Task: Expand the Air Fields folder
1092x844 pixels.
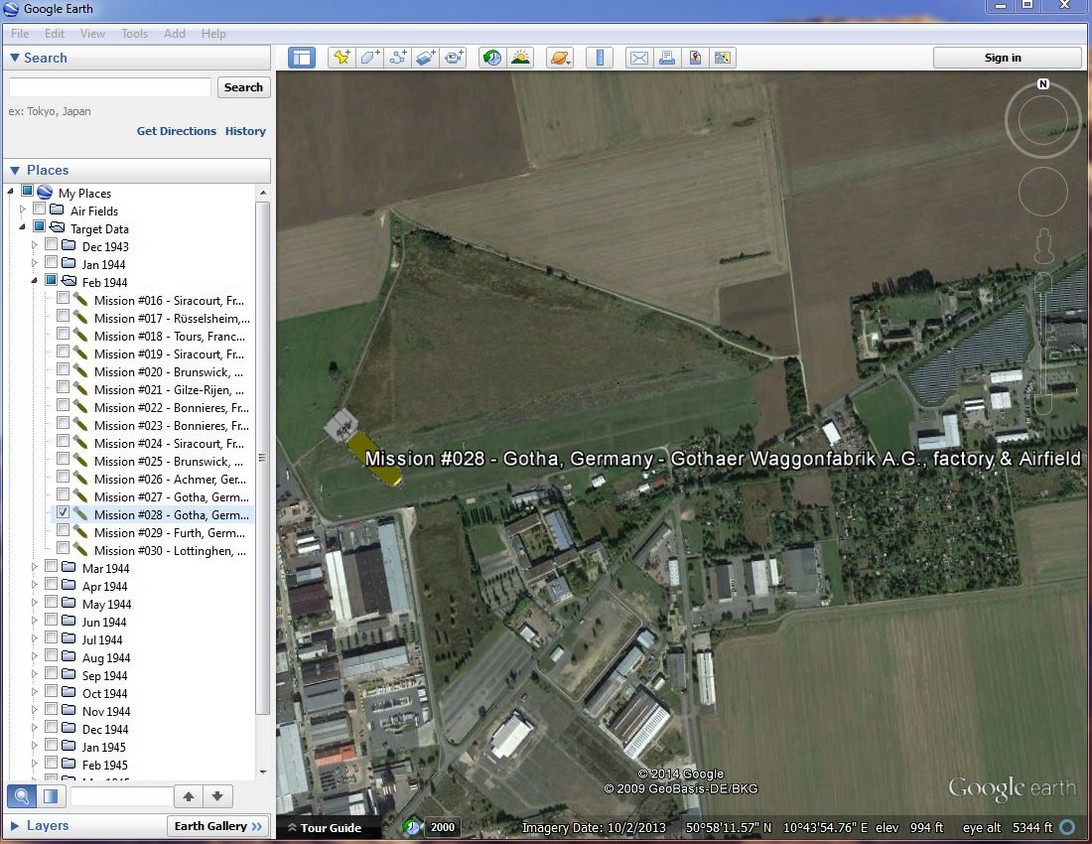Action: (x=22, y=210)
